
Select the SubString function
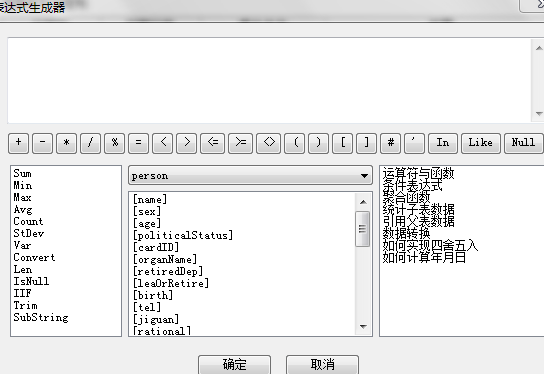pyautogui.click(x=41, y=317)
